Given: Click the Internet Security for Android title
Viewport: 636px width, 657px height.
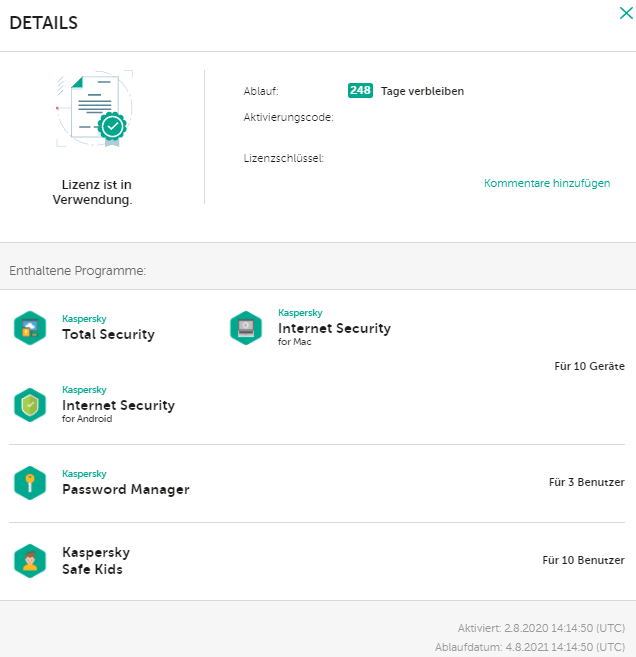Looking at the screenshot, I should [118, 405].
